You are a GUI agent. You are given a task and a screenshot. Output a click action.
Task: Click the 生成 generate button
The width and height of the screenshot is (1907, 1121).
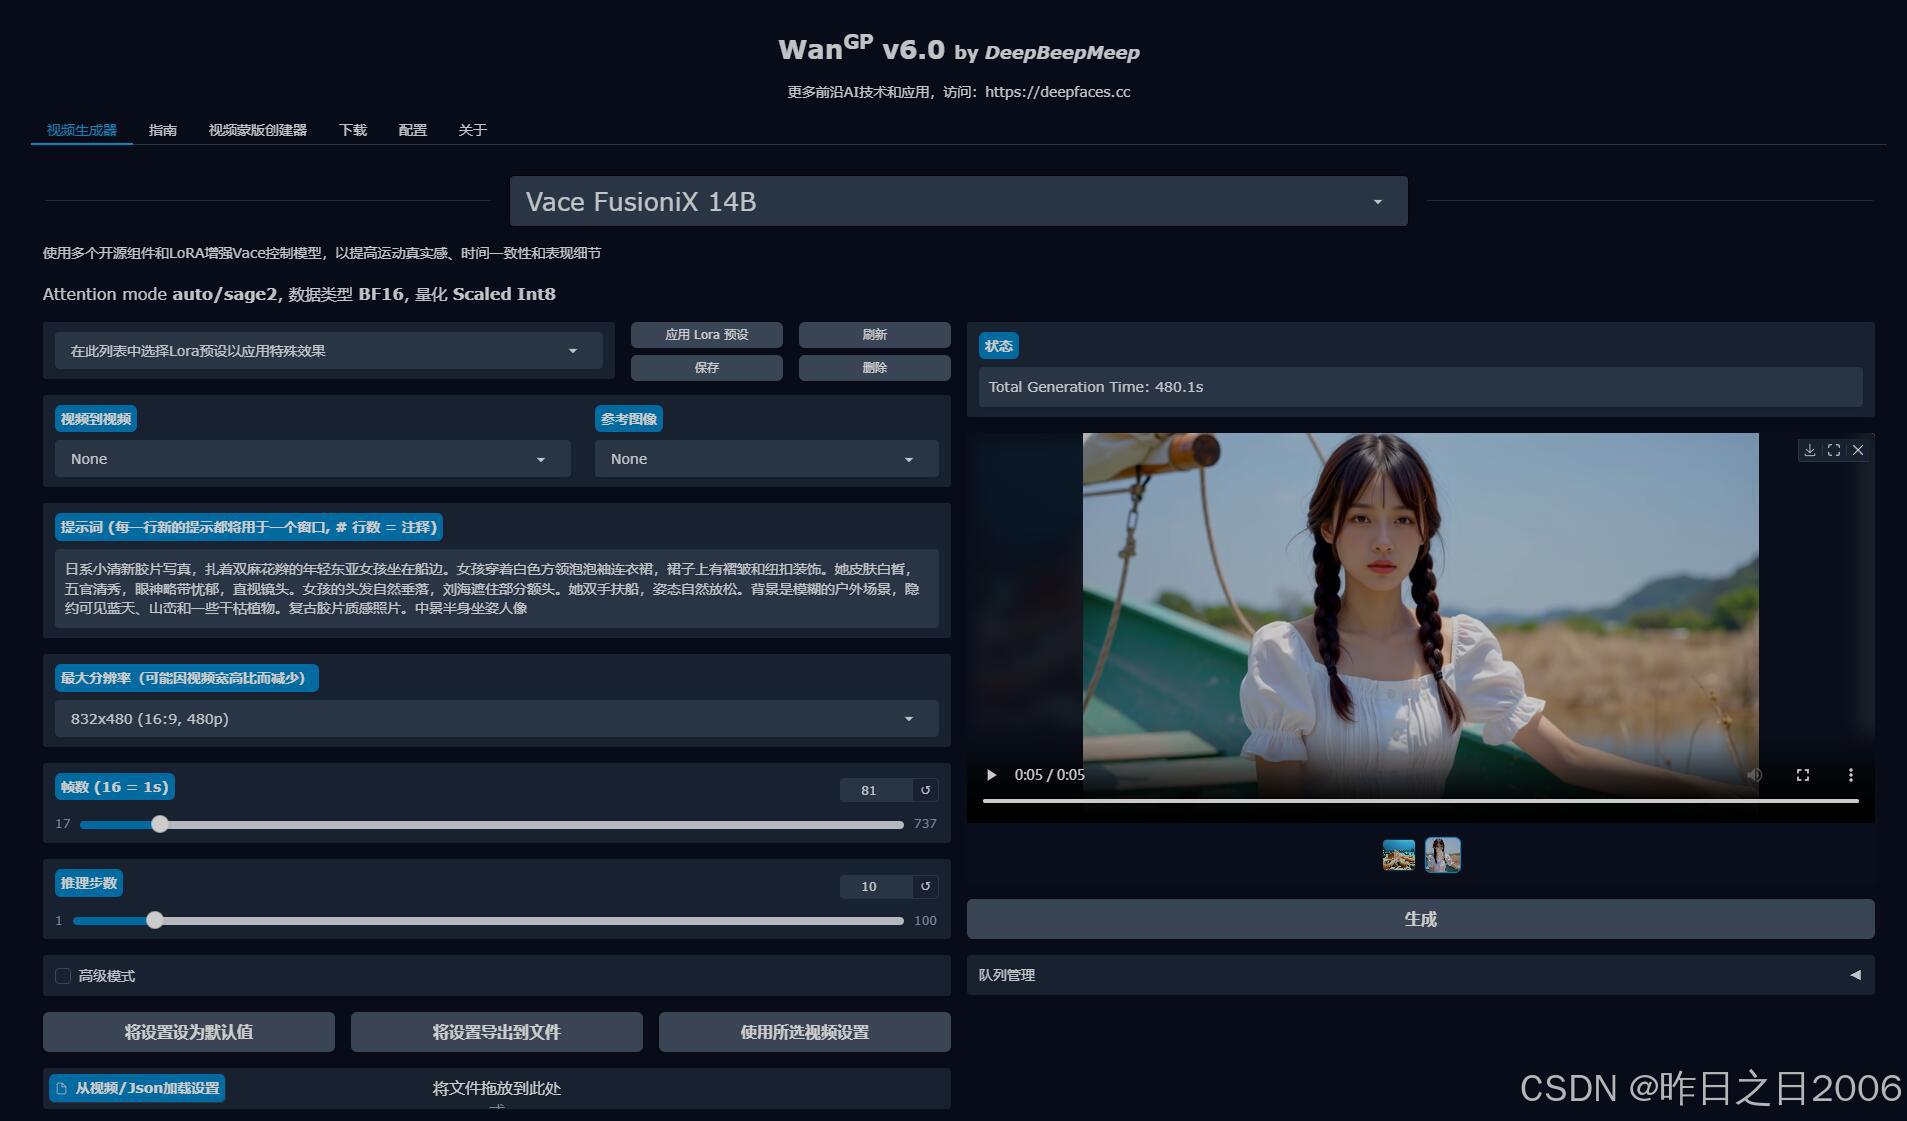[x=1420, y=919]
